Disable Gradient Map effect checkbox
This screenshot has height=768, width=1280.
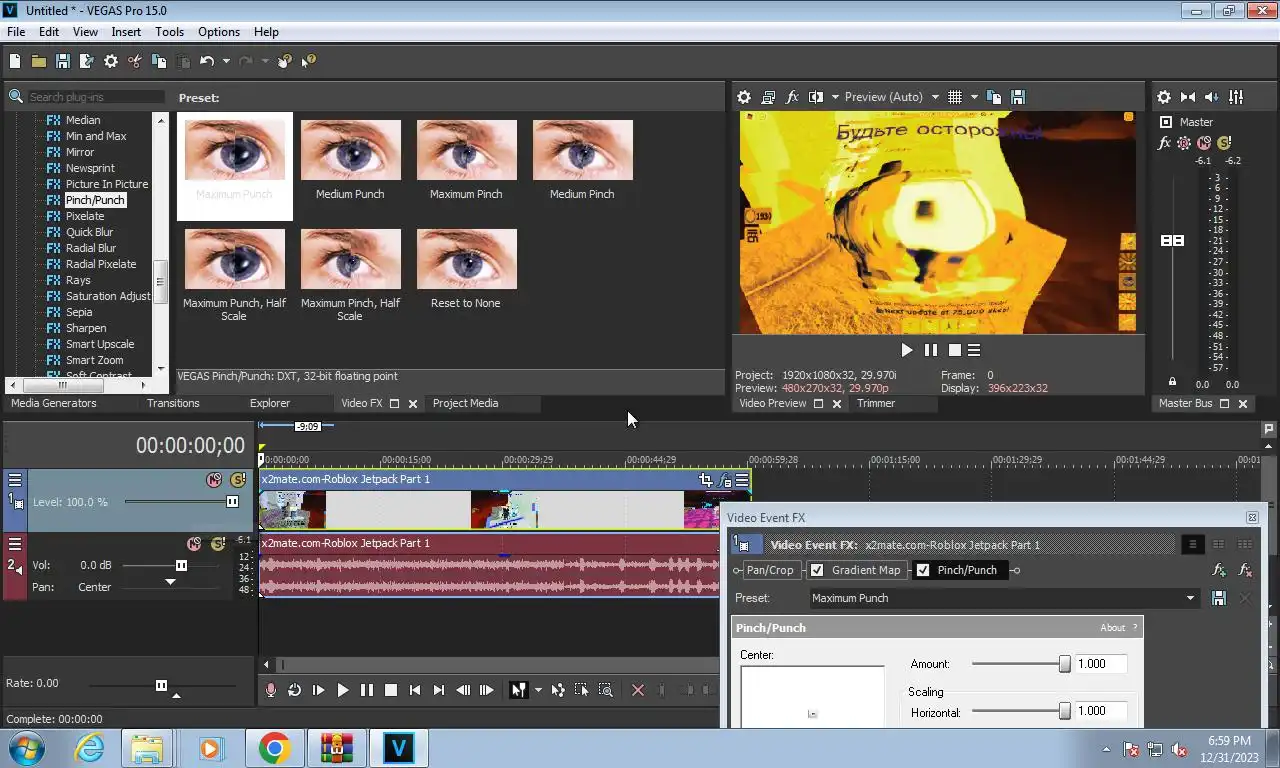(x=817, y=570)
